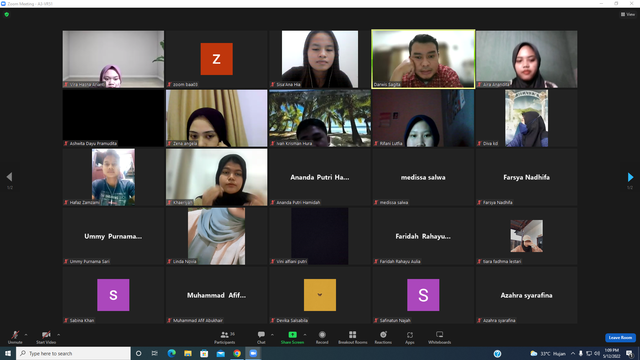Select tiara fadhma lestari's tile

coord(527,236)
